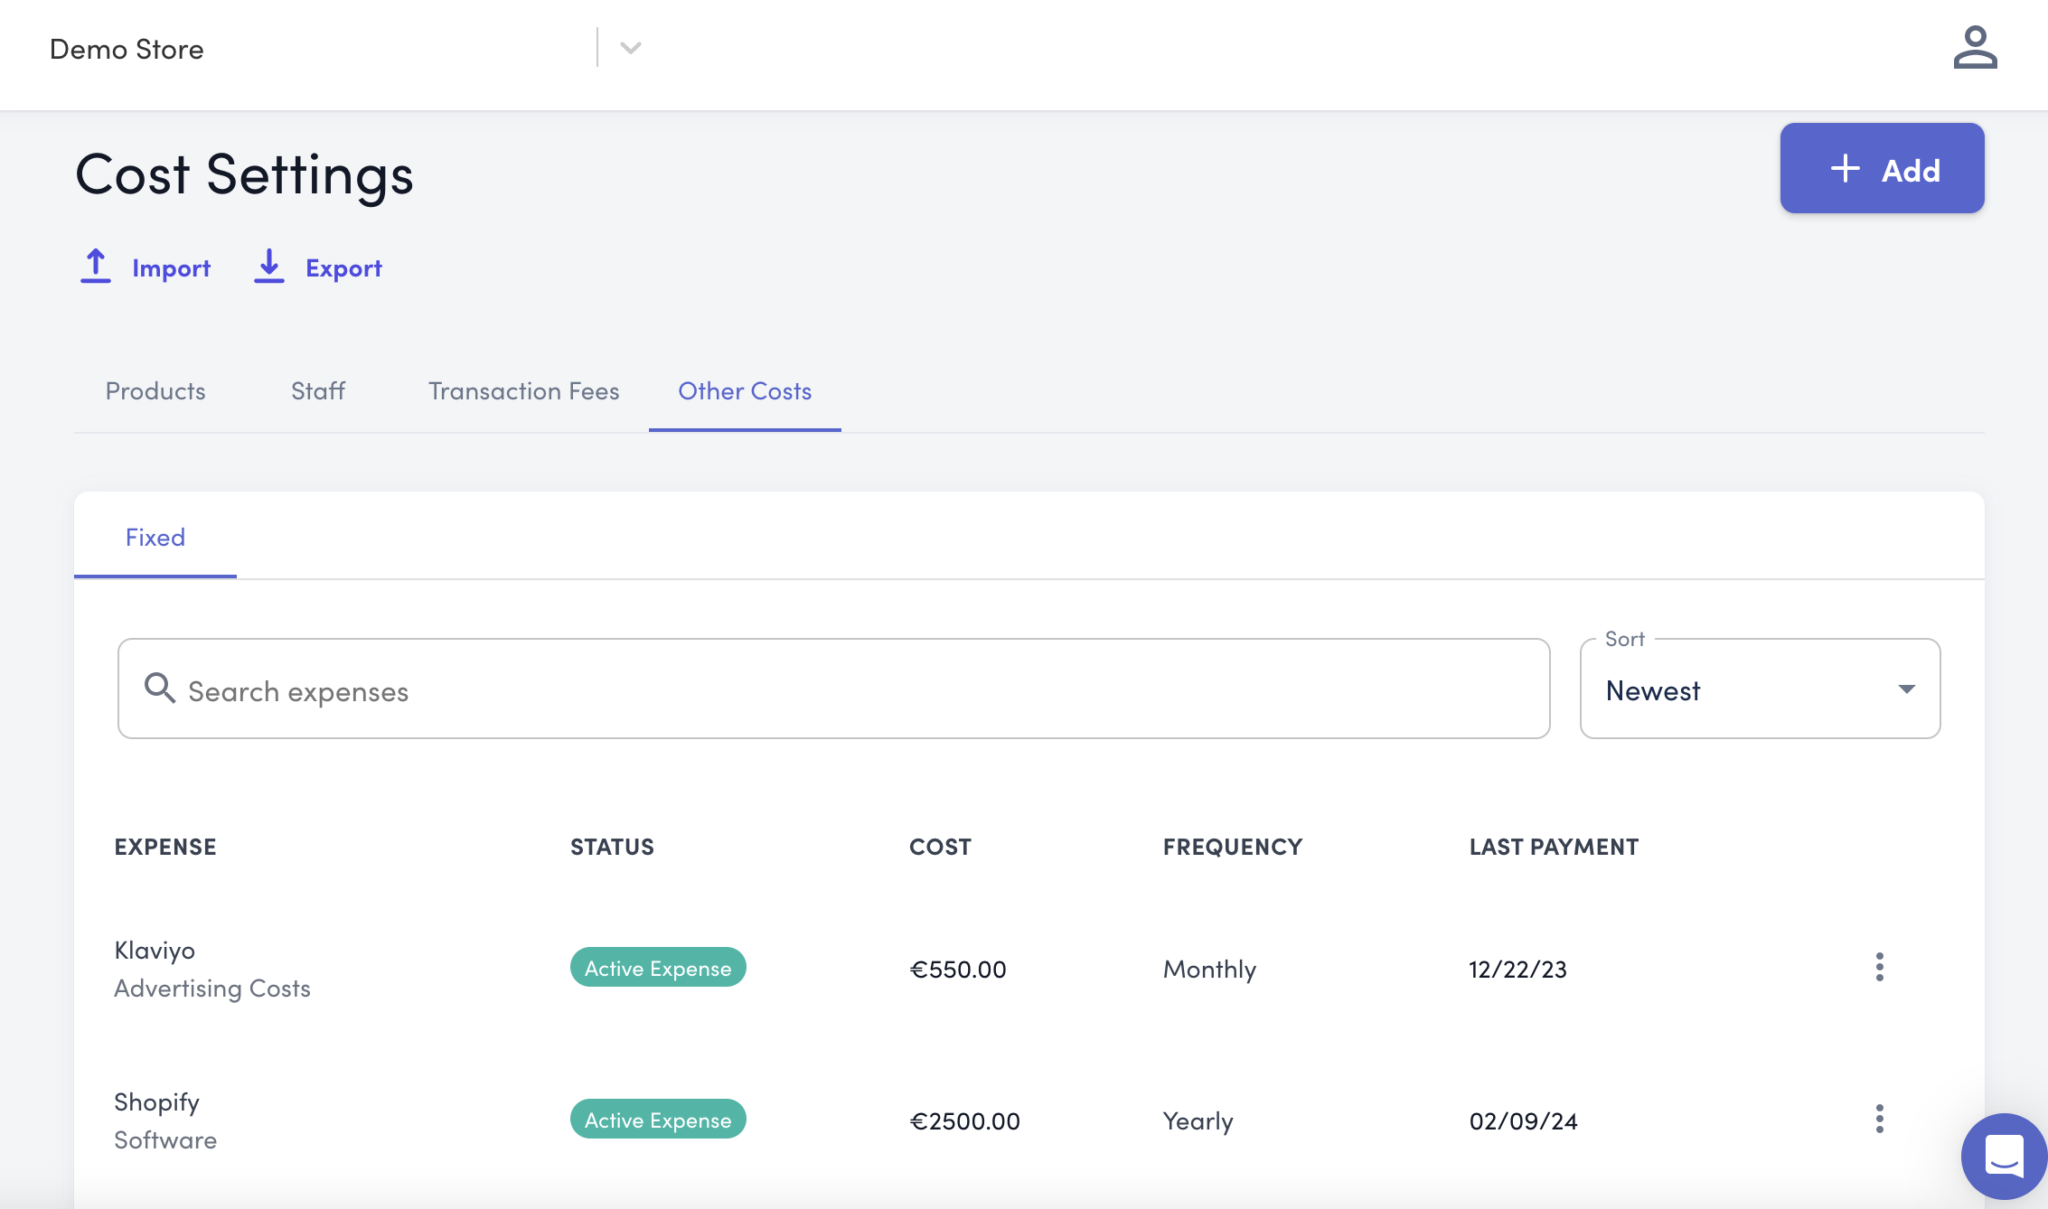Focus the Search expenses field
The height and width of the screenshot is (1209, 2048).
pyautogui.click(x=850, y=690)
